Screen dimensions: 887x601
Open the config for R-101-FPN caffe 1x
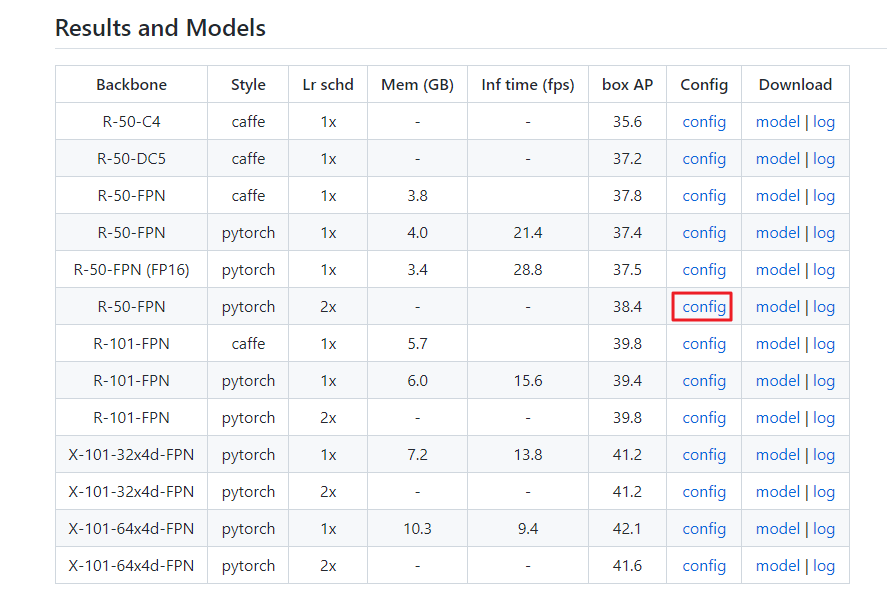(x=703, y=343)
